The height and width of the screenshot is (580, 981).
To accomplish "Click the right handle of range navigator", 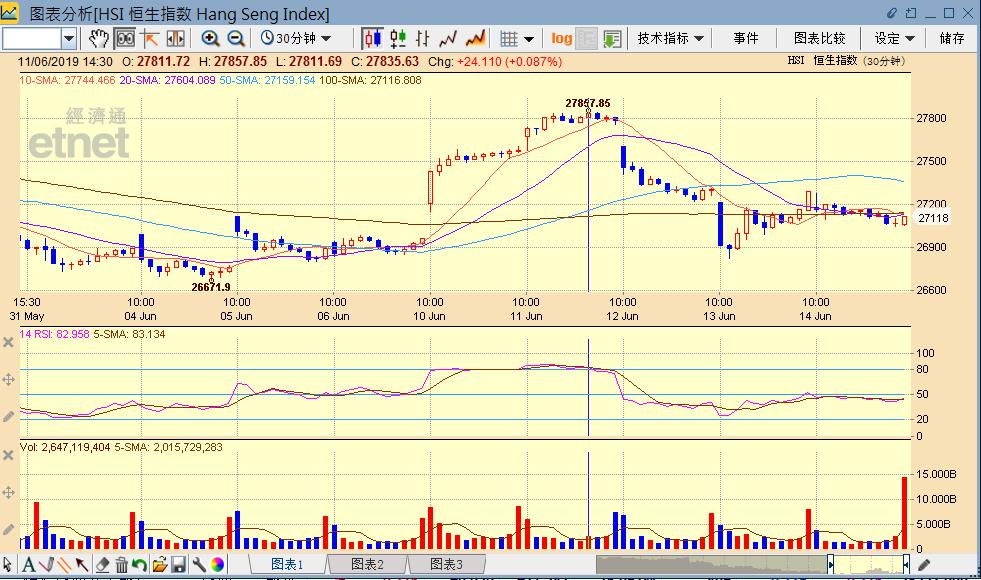I will click(906, 565).
